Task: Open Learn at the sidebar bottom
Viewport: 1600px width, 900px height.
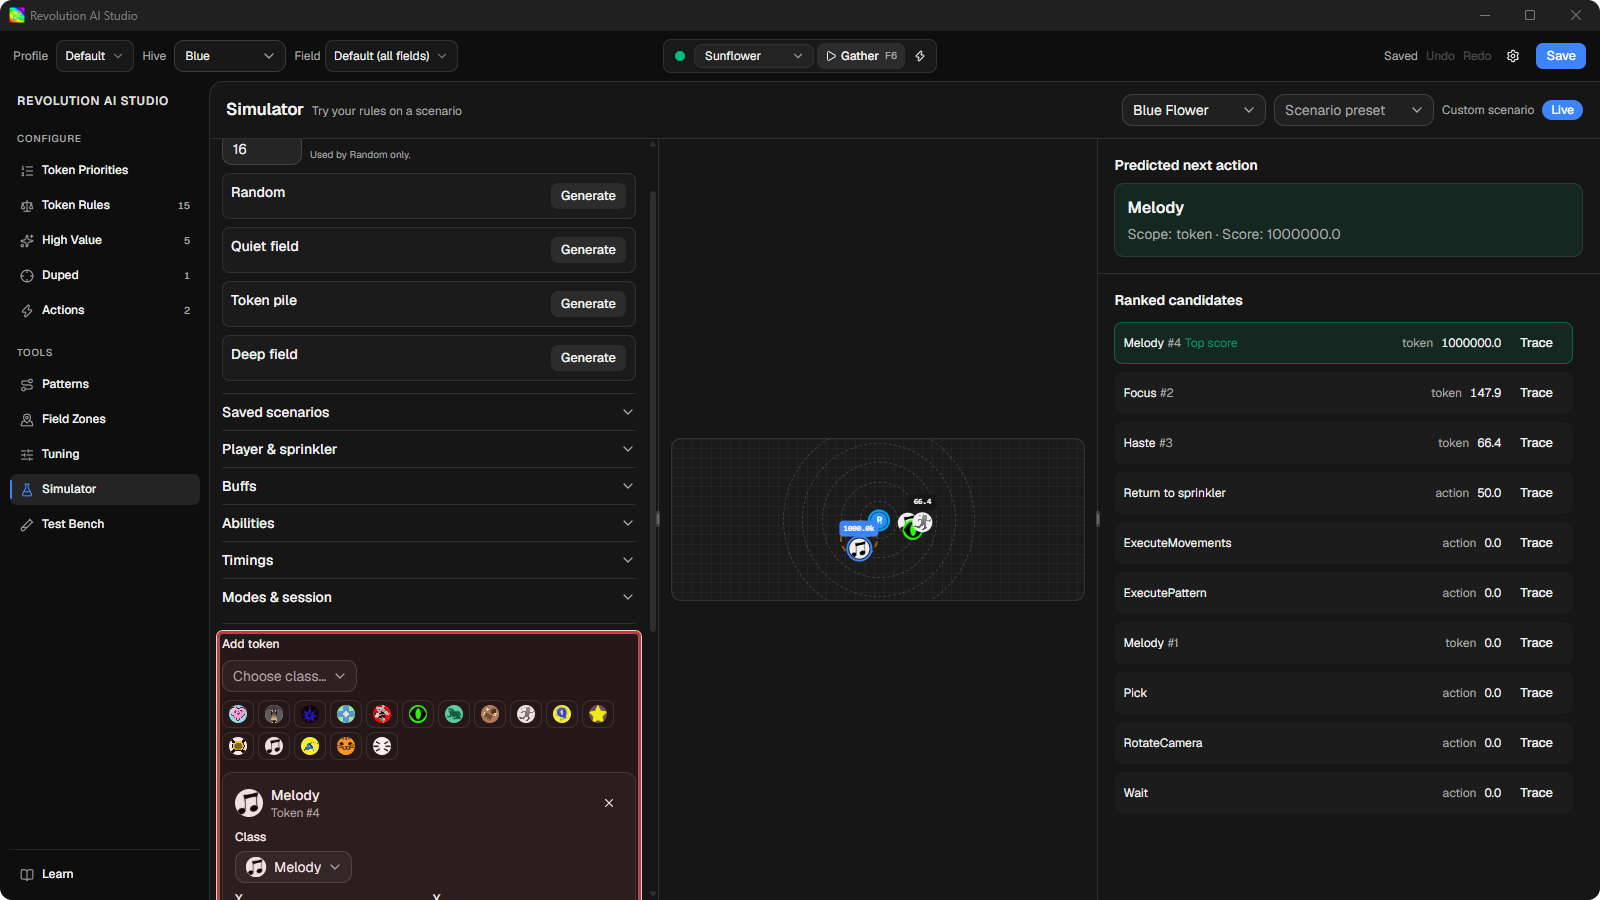Action: tap(105, 874)
